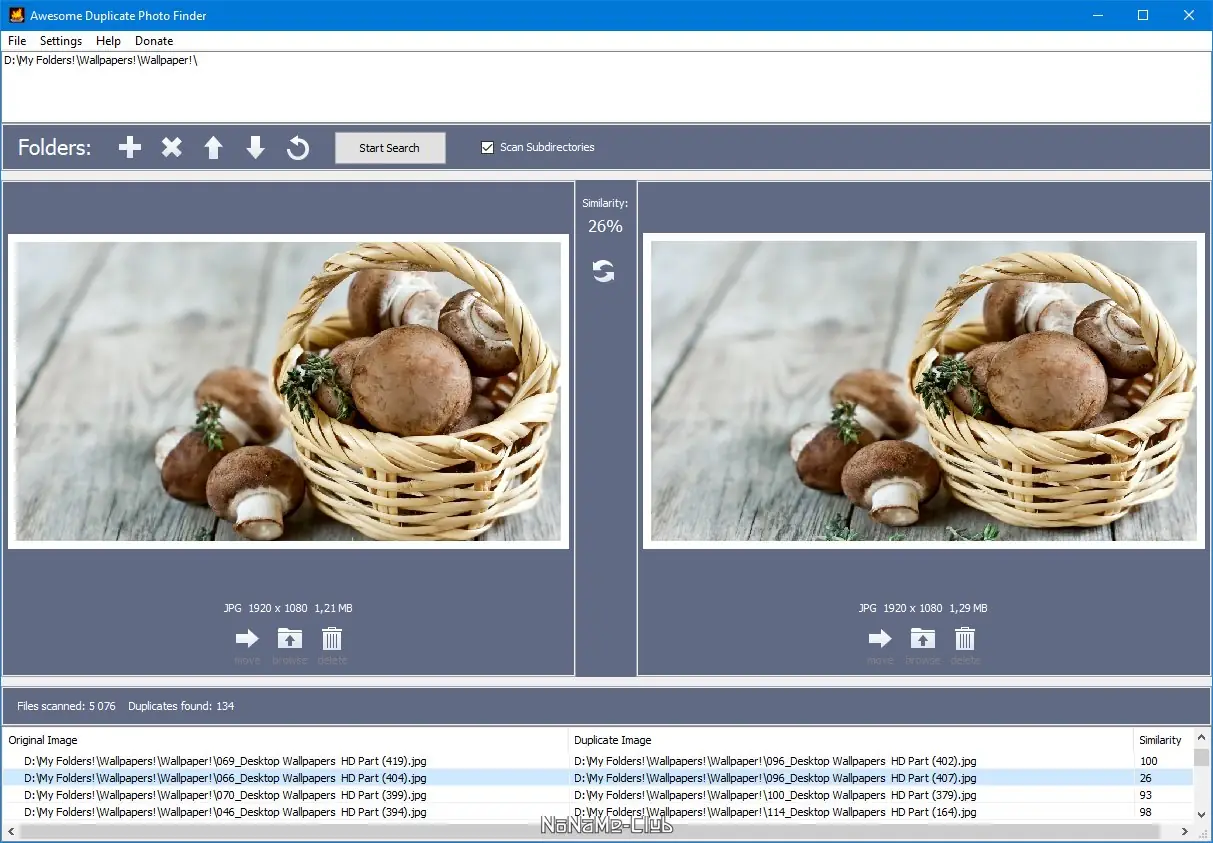The image size is (1213, 843).
Task: Move the right image using arrow icon
Action: (880, 639)
